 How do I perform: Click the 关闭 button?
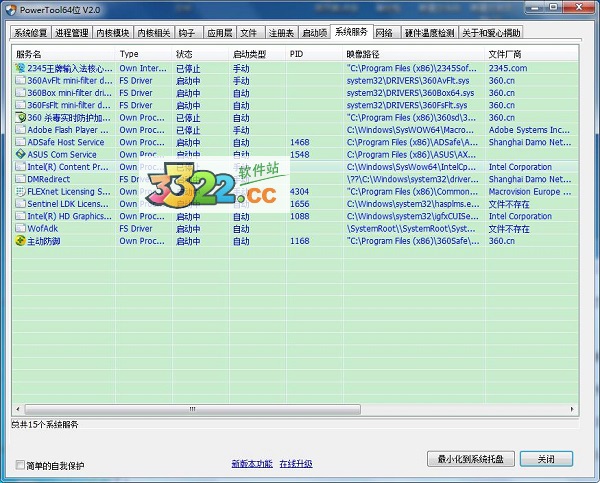pos(546,459)
